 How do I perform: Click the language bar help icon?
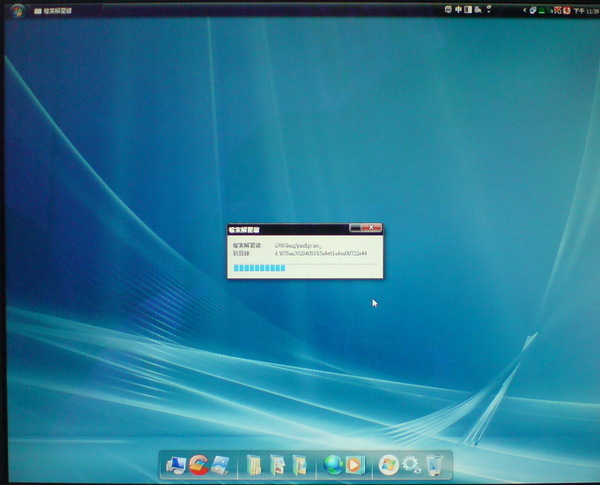click(489, 7)
